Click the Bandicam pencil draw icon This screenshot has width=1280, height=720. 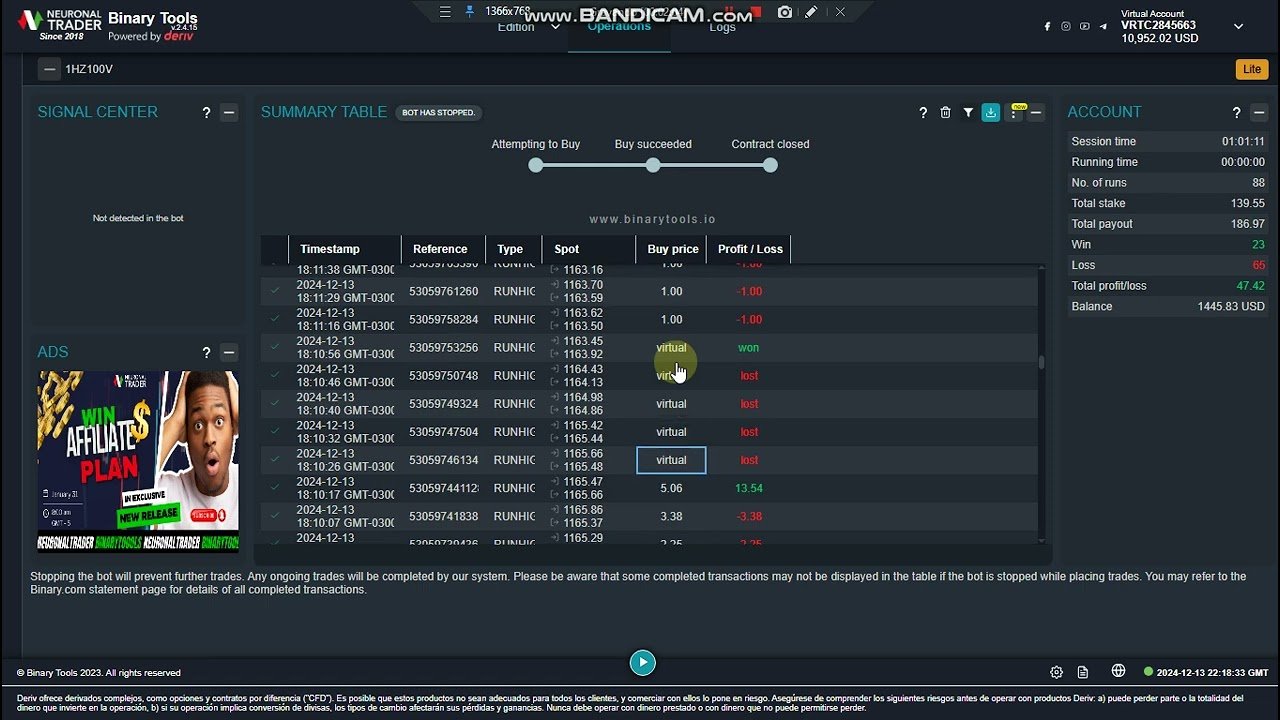tap(811, 12)
